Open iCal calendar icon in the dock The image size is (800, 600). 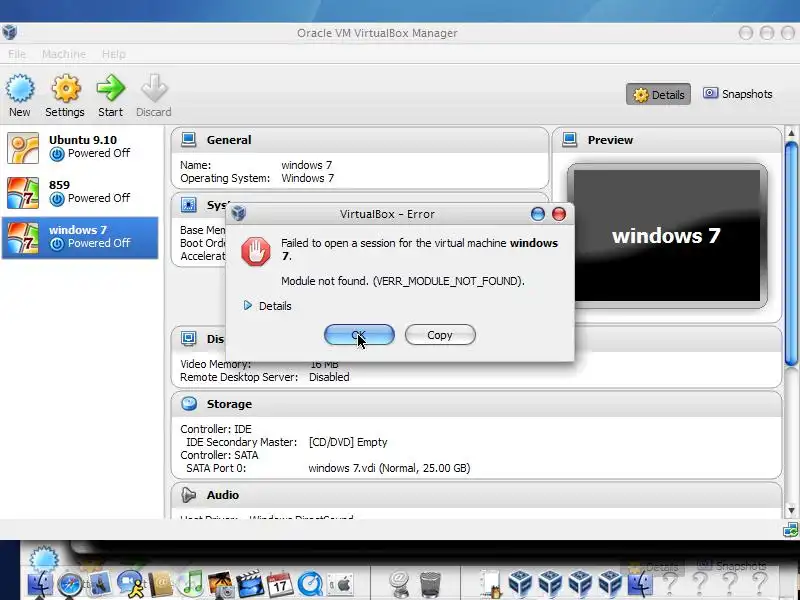(280, 584)
